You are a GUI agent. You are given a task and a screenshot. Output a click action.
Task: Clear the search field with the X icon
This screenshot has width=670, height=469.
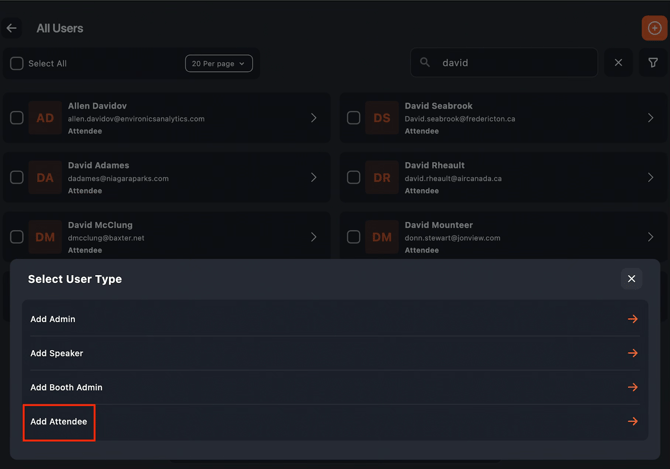click(618, 63)
